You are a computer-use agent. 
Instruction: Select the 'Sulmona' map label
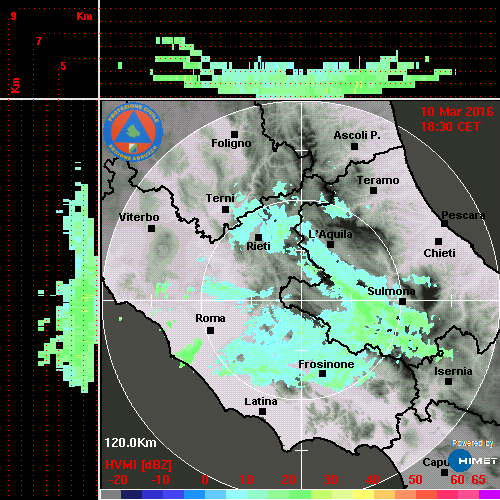[391, 291]
